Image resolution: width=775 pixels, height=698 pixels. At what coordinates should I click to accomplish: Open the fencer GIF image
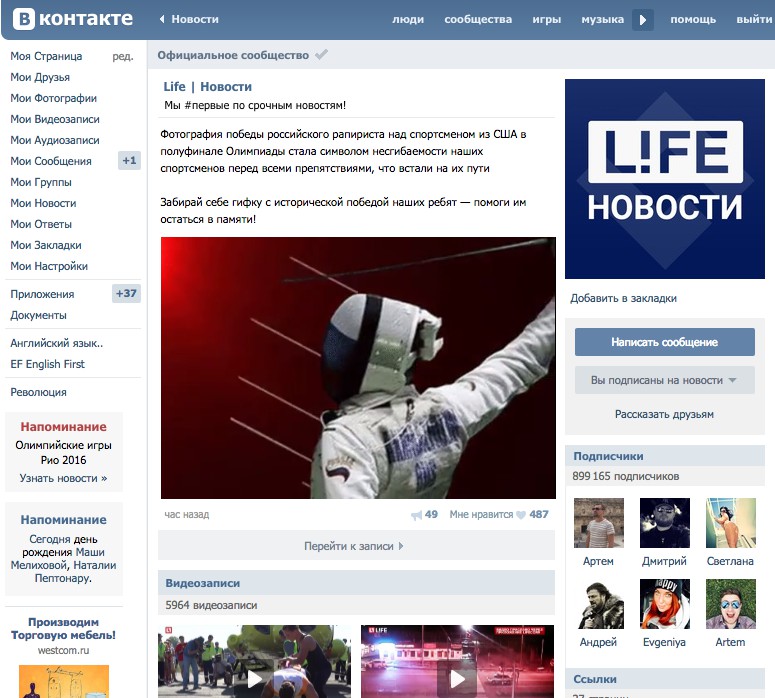(358, 368)
